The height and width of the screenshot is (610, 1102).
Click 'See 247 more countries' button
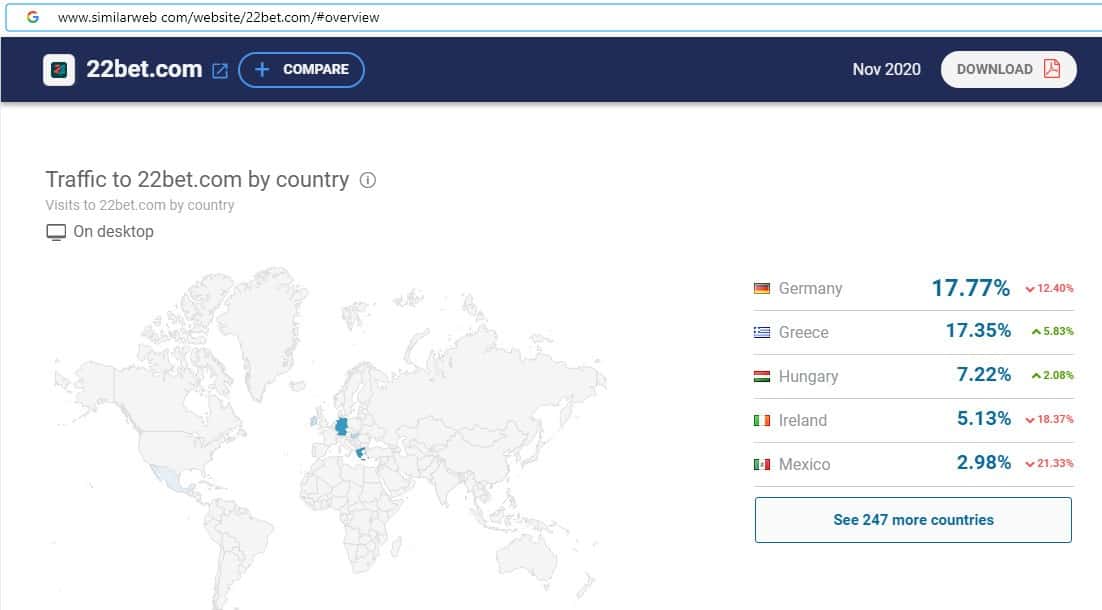[x=913, y=520]
